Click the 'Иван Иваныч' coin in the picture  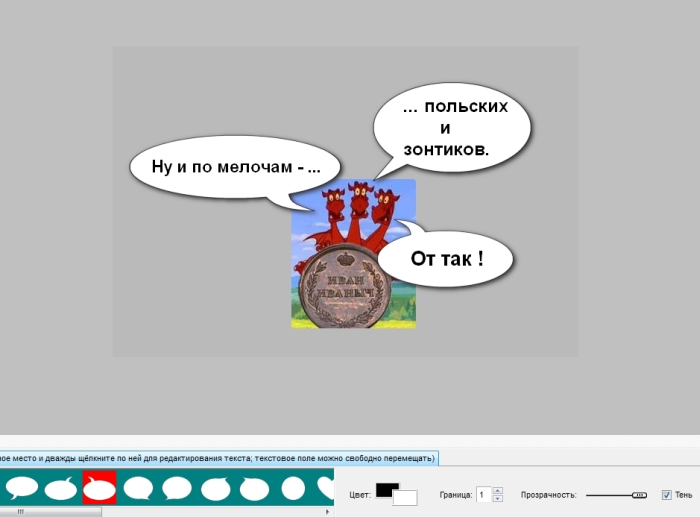345,287
